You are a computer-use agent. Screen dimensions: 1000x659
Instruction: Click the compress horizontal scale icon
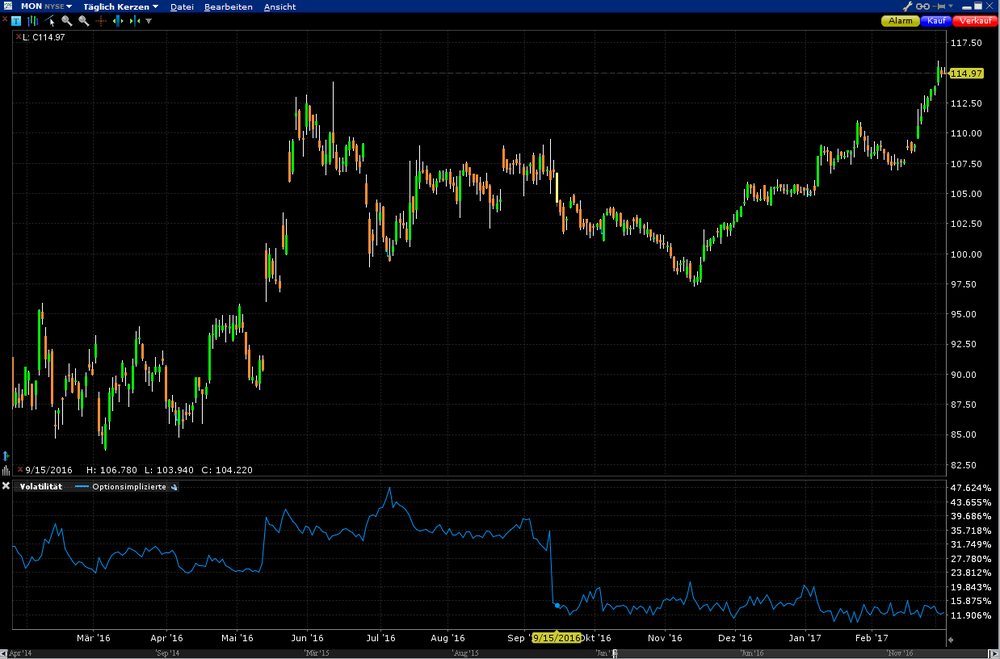tap(135, 21)
